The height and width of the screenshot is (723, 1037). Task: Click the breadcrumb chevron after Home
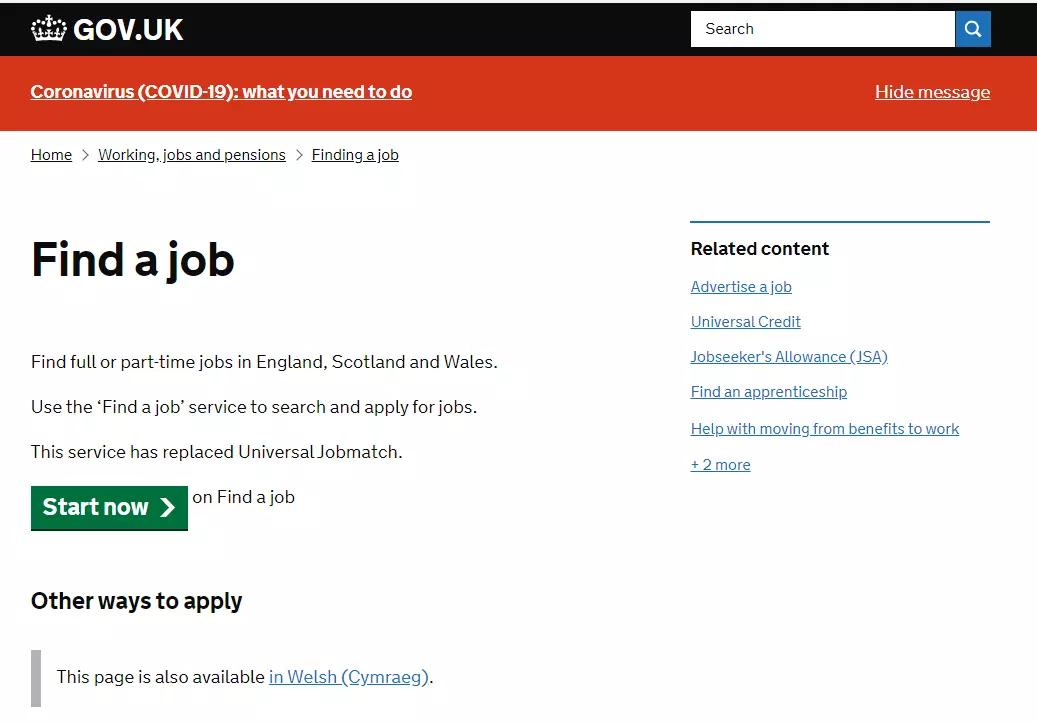pos(85,155)
